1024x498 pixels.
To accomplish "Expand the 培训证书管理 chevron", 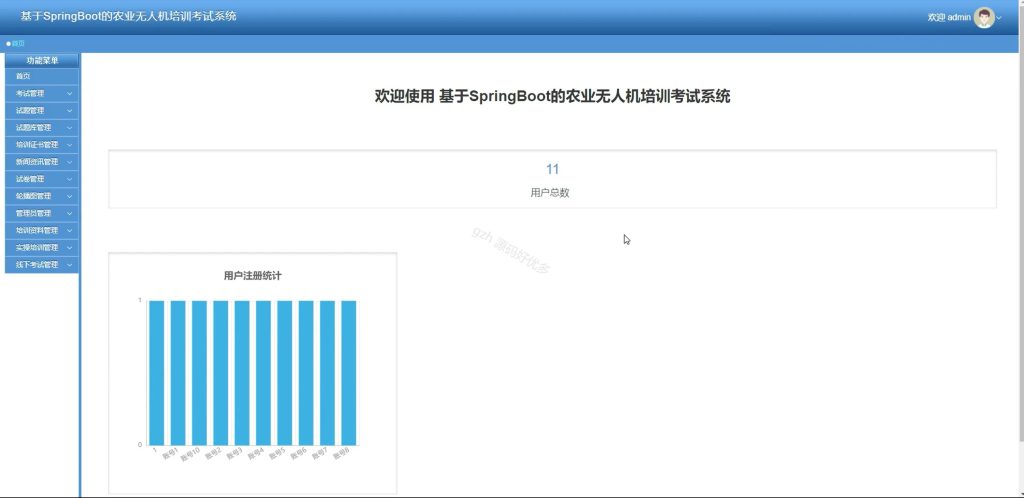I will (69, 145).
